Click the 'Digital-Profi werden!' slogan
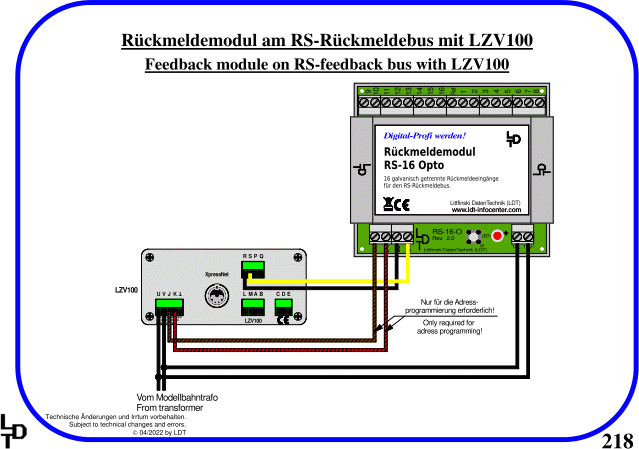 tap(424, 135)
